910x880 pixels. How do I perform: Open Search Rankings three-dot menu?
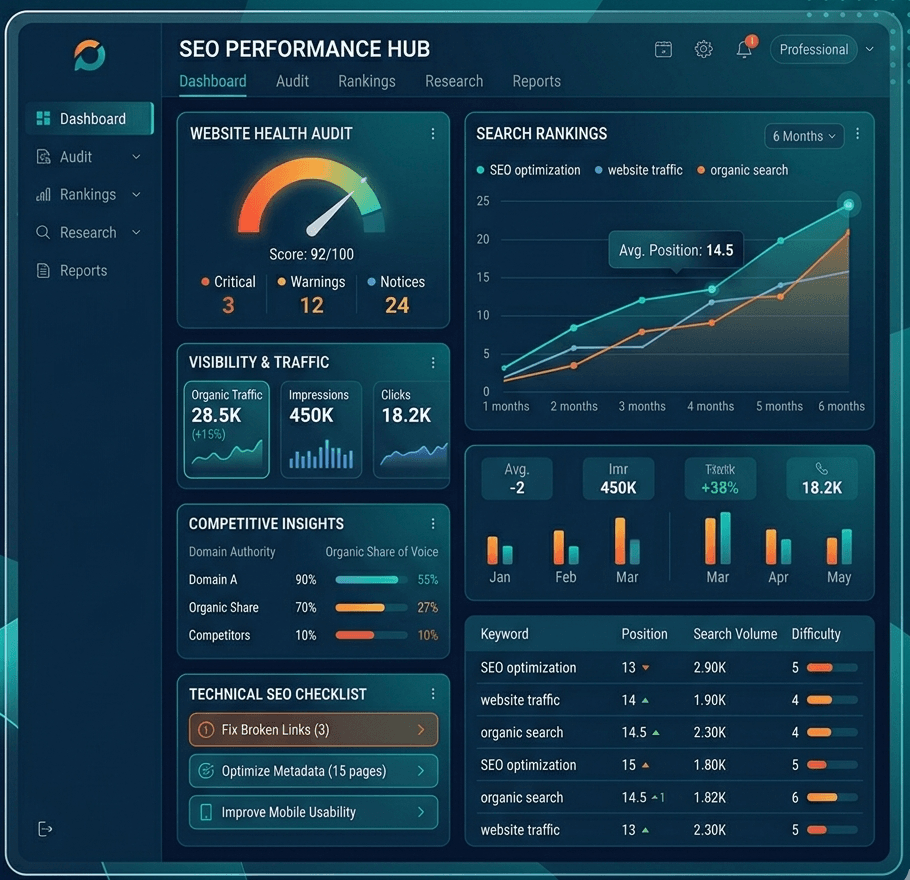point(857,134)
